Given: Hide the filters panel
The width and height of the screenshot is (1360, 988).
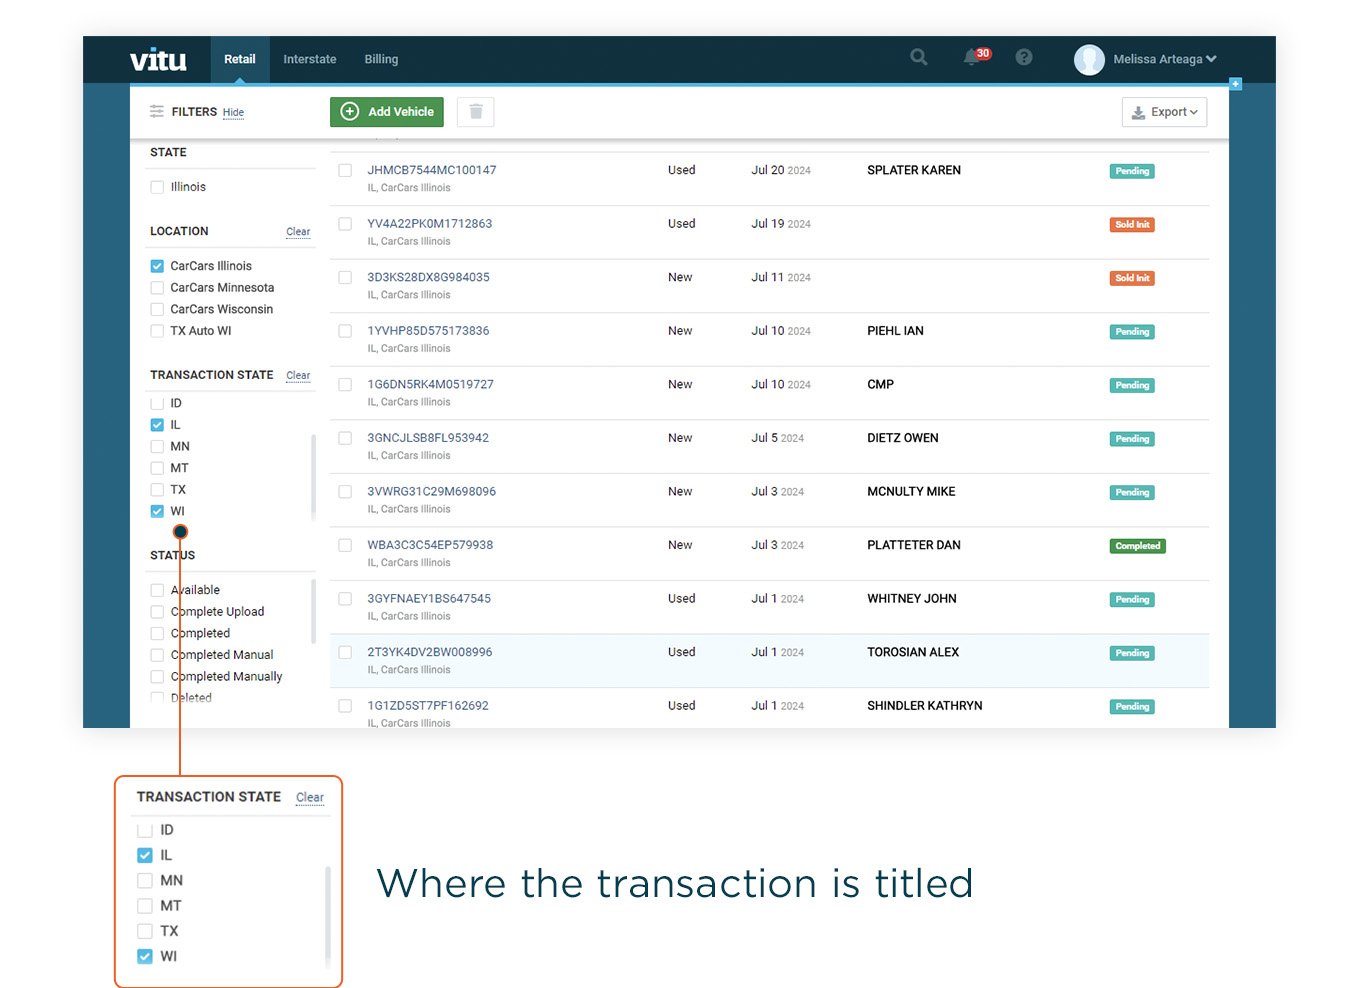Looking at the screenshot, I should (233, 113).
